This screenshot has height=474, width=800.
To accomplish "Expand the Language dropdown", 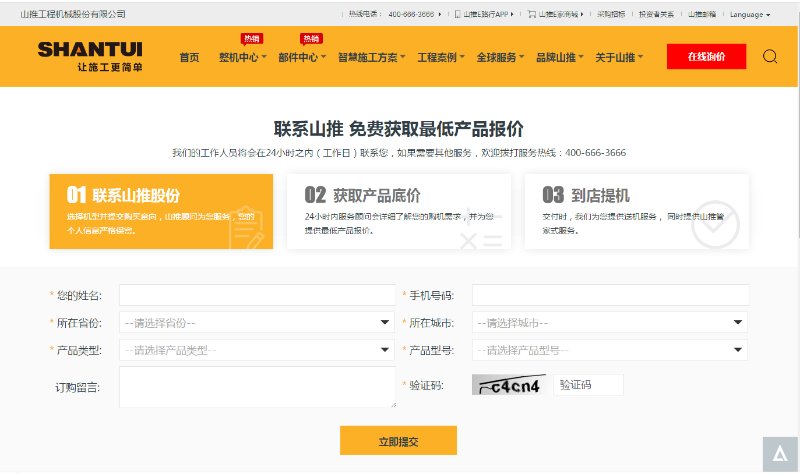I will (x=749, y=14).
